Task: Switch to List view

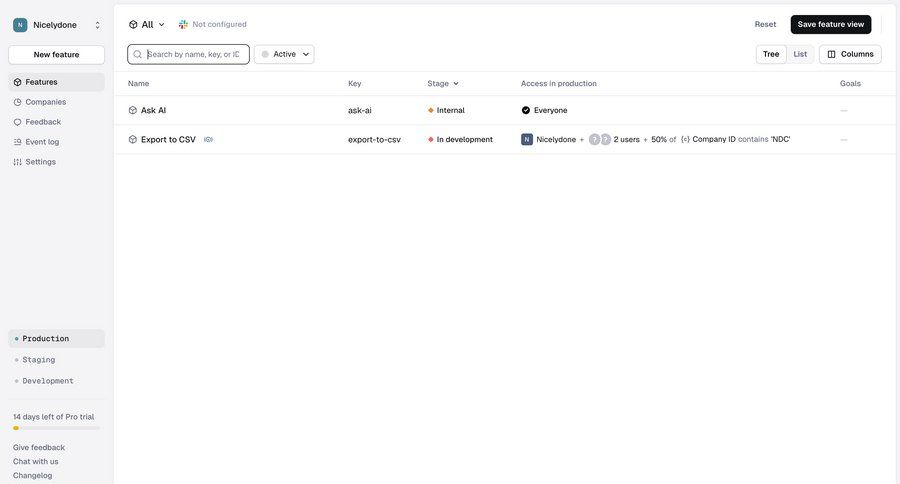Action: pos(800,54)
